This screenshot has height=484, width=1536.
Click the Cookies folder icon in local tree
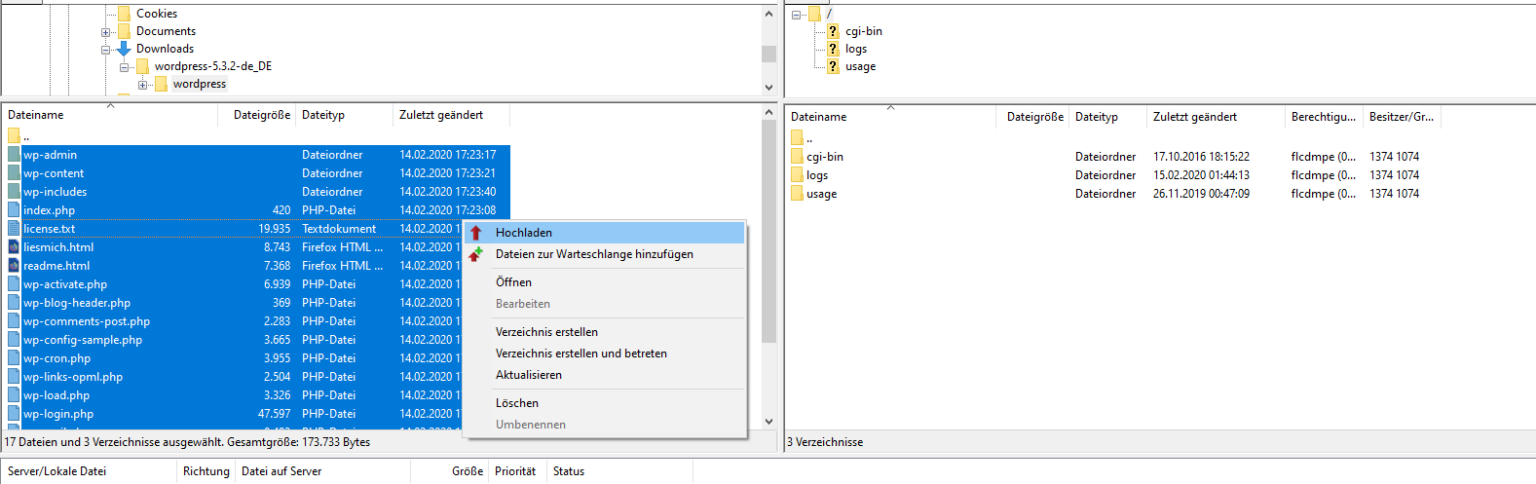click(124, 14)
